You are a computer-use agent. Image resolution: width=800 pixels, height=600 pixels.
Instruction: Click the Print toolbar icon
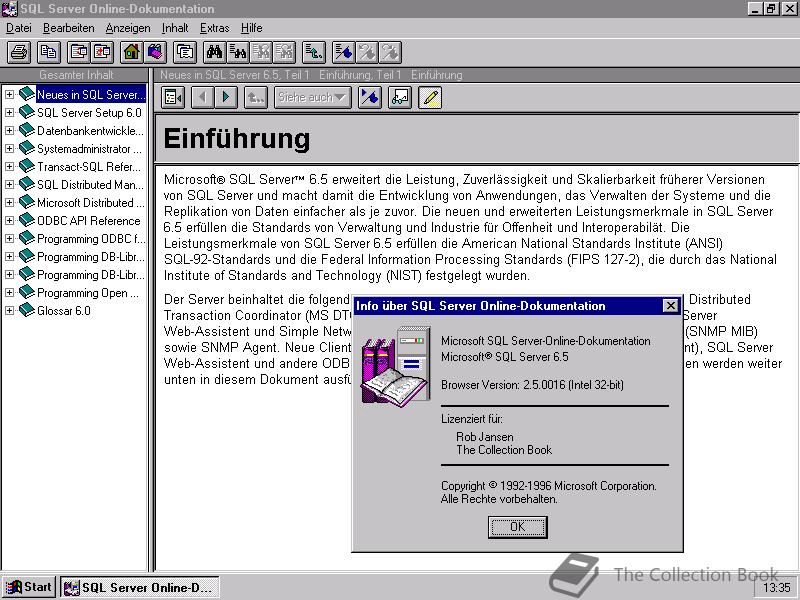pyautogui.click(x=20, y=52)
